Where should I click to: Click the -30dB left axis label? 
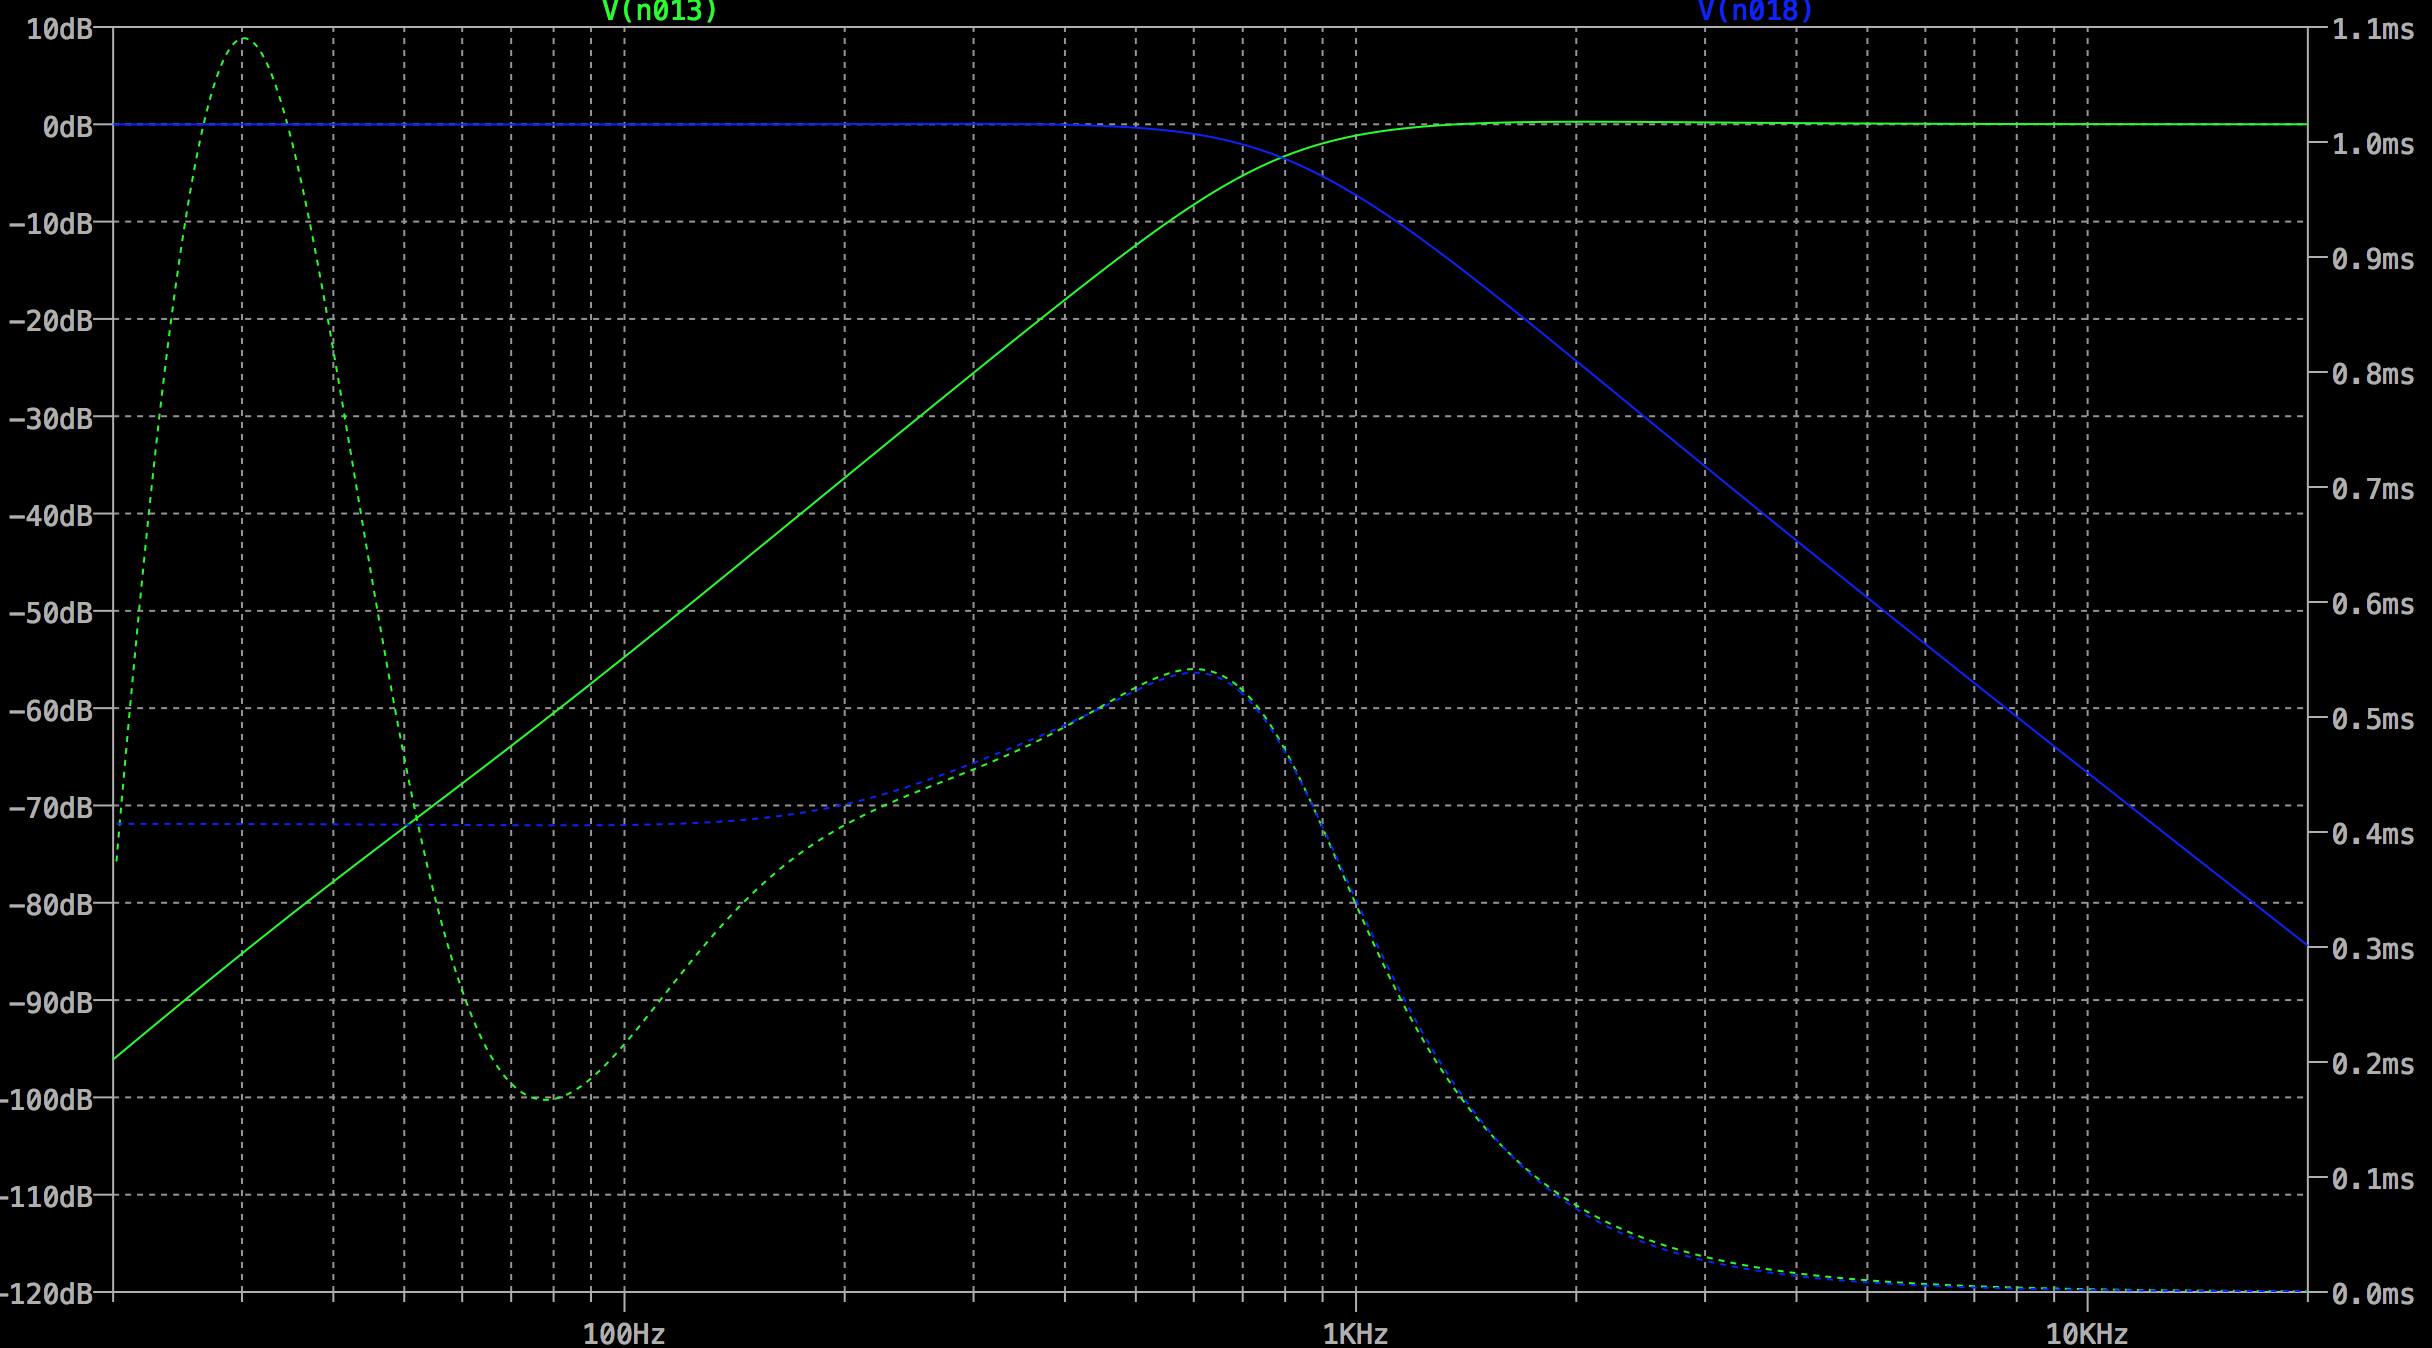(50, 418)
